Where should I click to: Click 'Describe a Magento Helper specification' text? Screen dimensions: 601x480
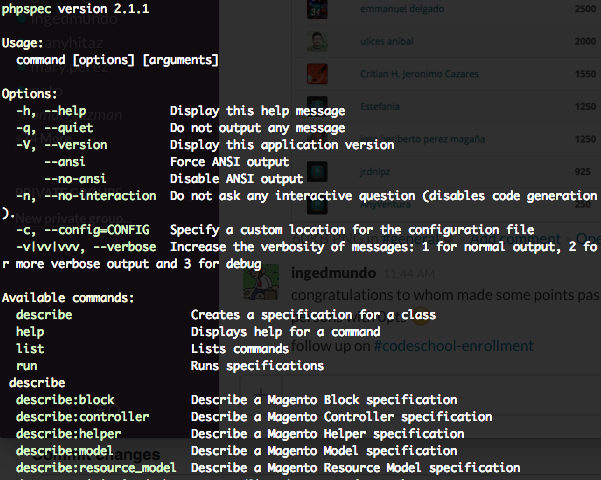[328, 434]
